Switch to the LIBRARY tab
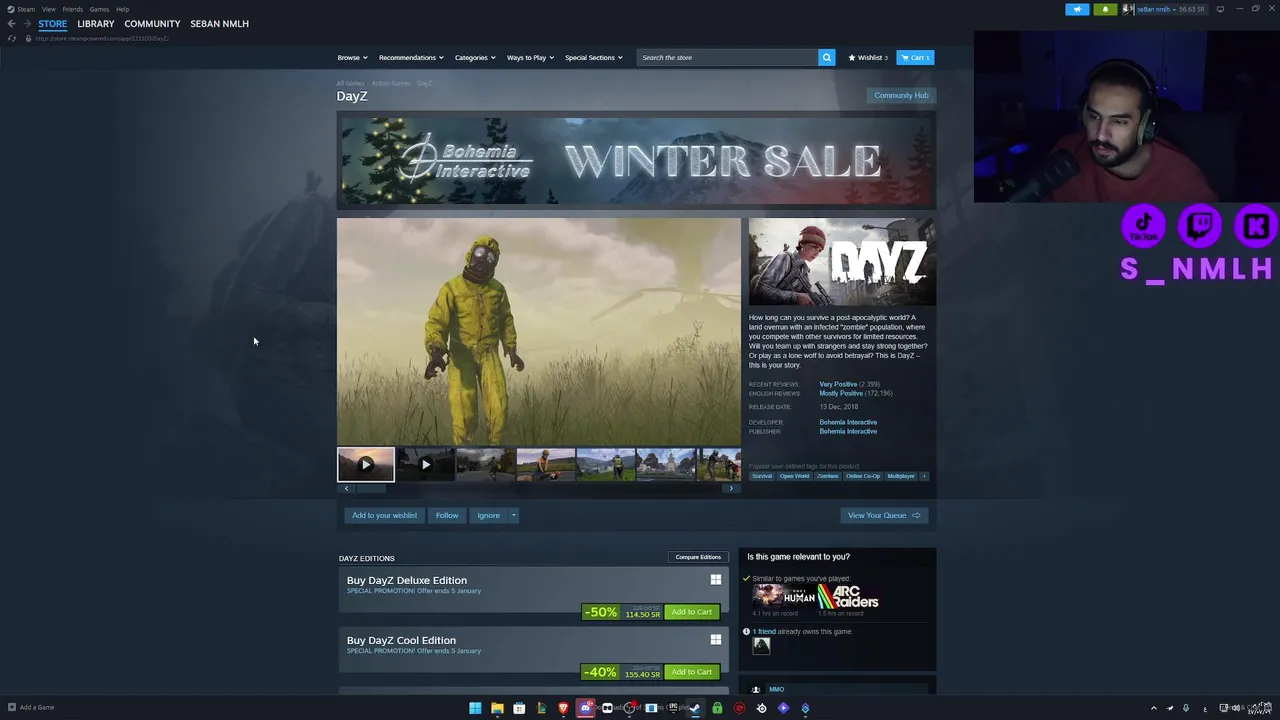This screenshot has height=720, width=1280. click(x=96, y=23)
